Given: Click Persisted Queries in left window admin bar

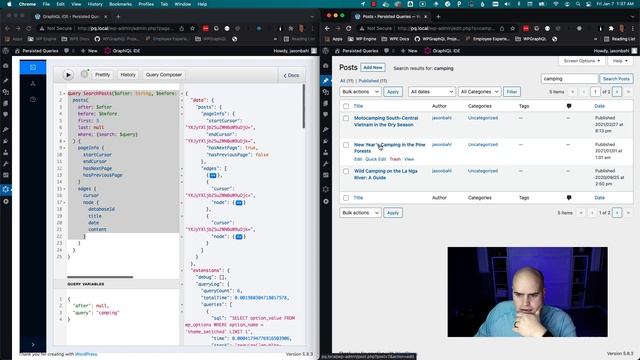Looking at the screenshot, I should tap(36, 51).
